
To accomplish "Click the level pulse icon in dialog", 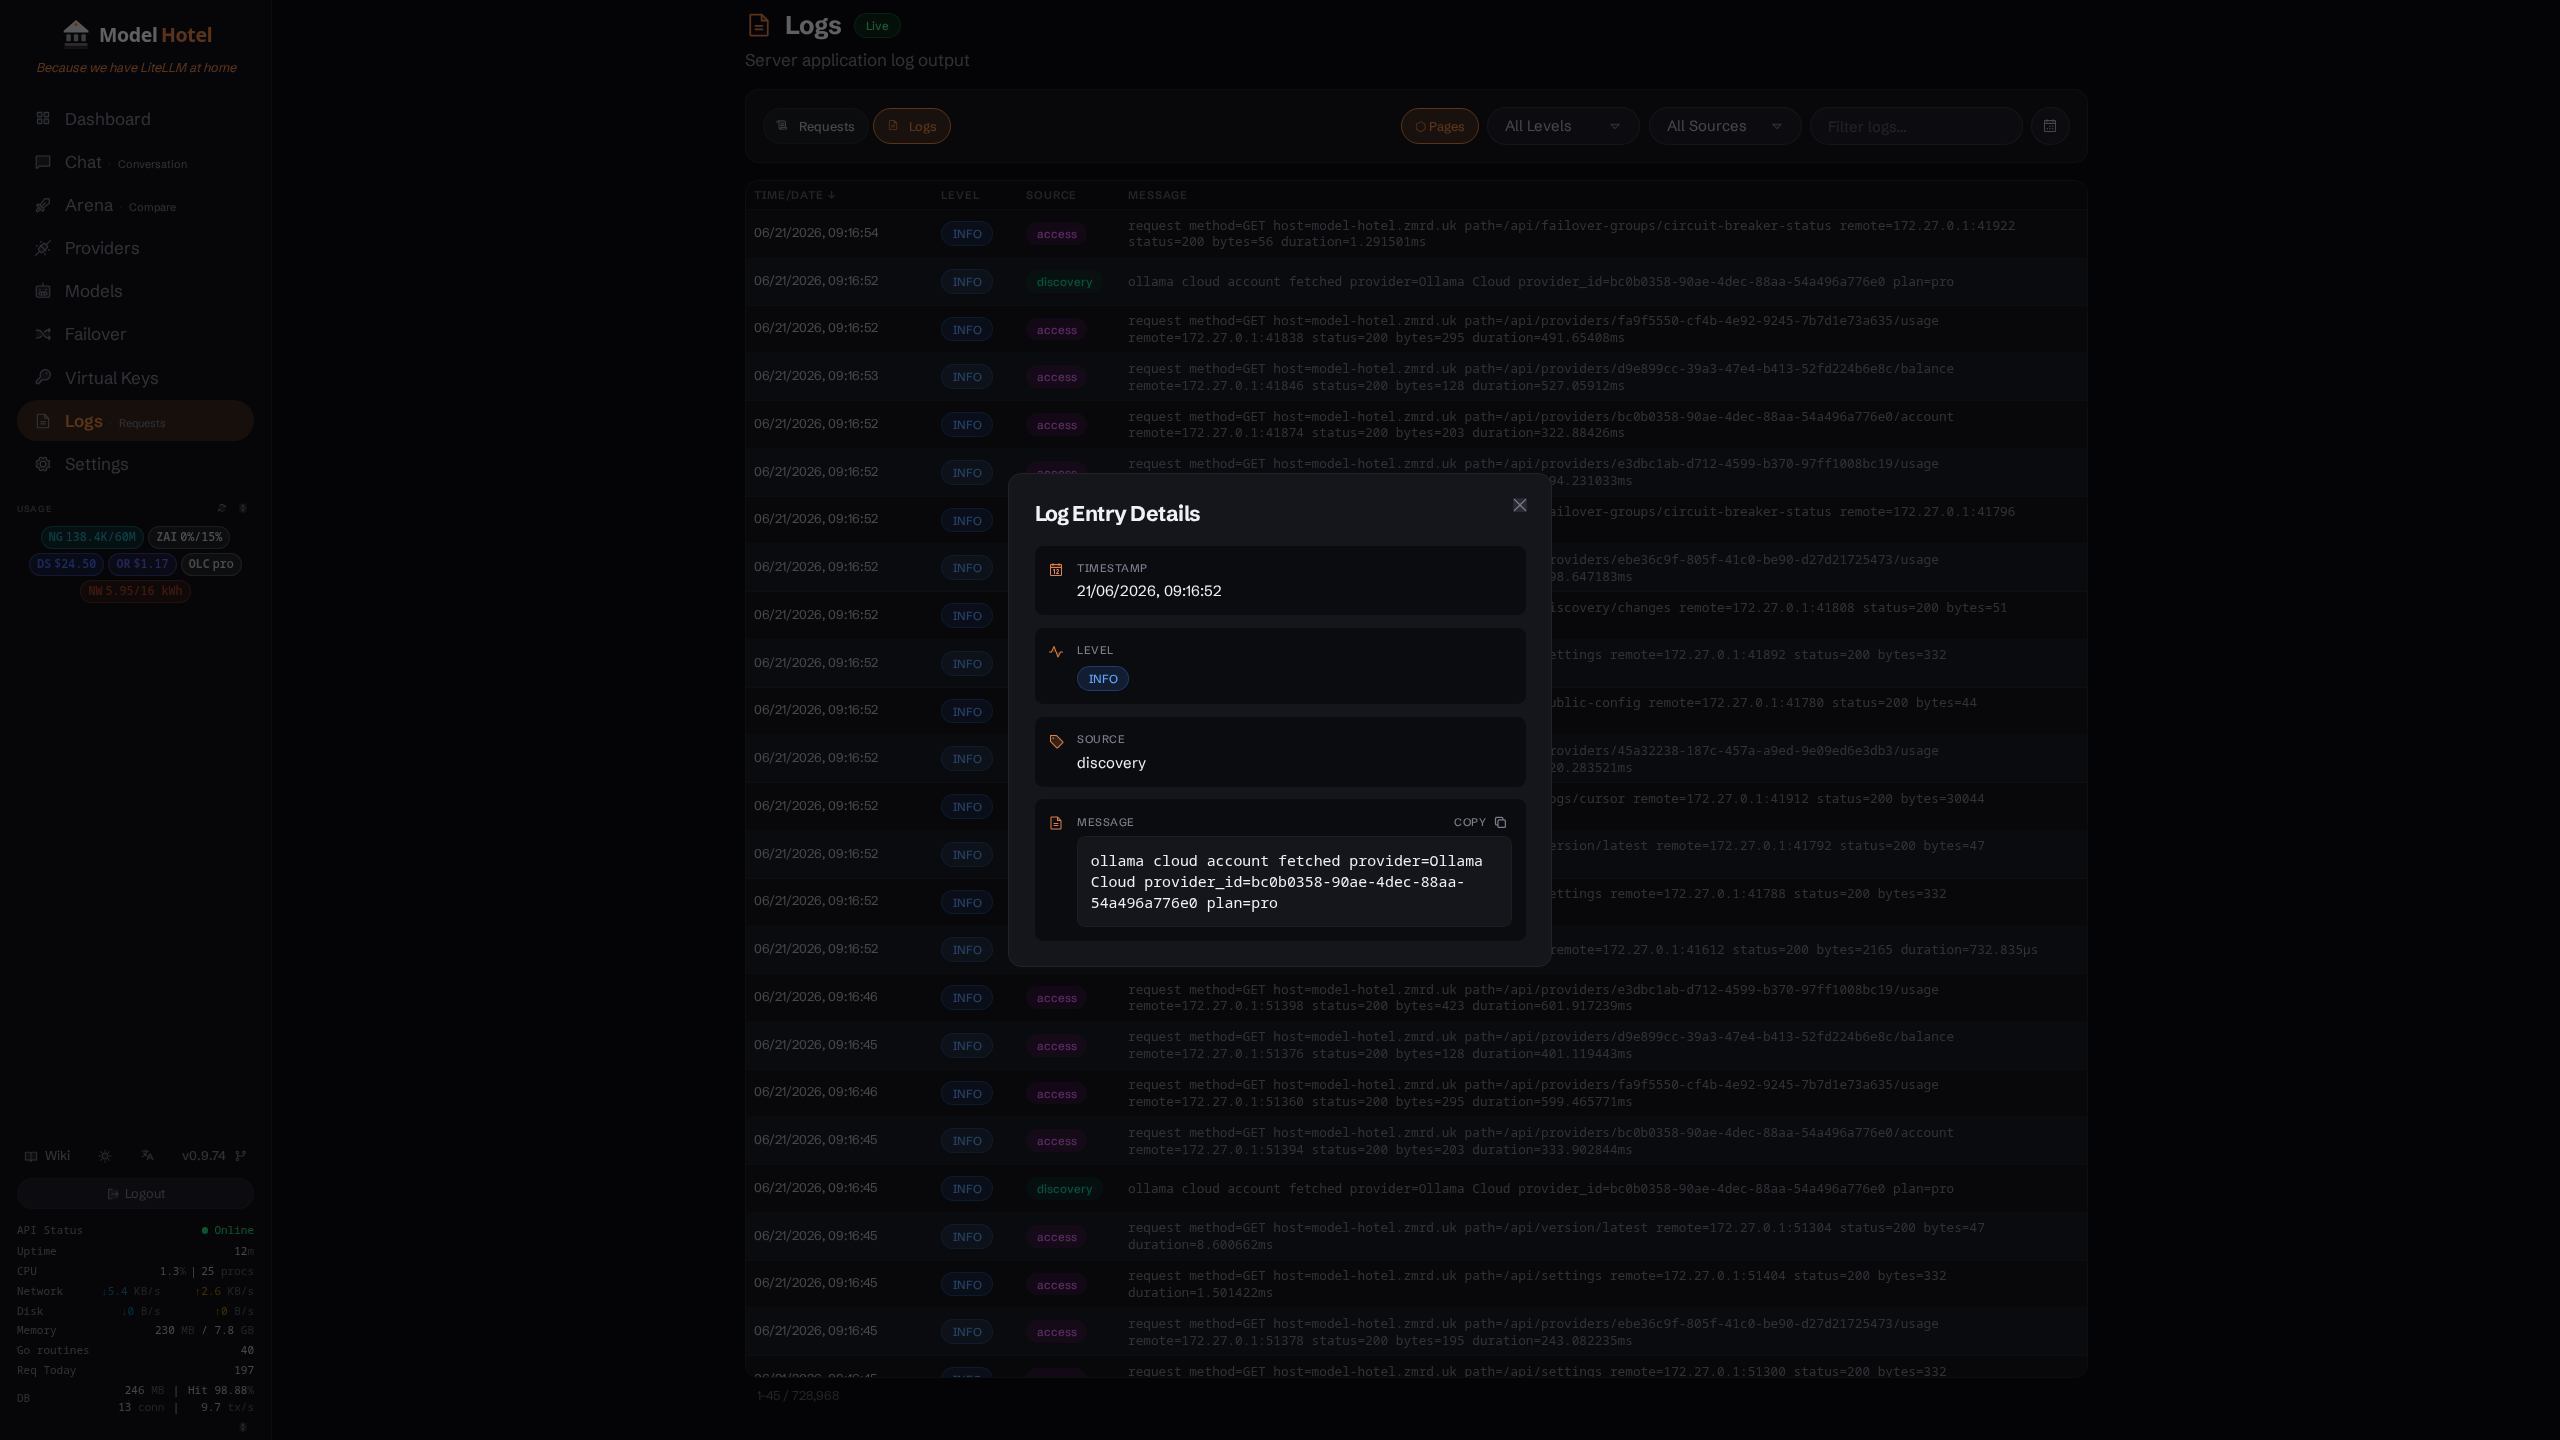I will [1055, 652].
